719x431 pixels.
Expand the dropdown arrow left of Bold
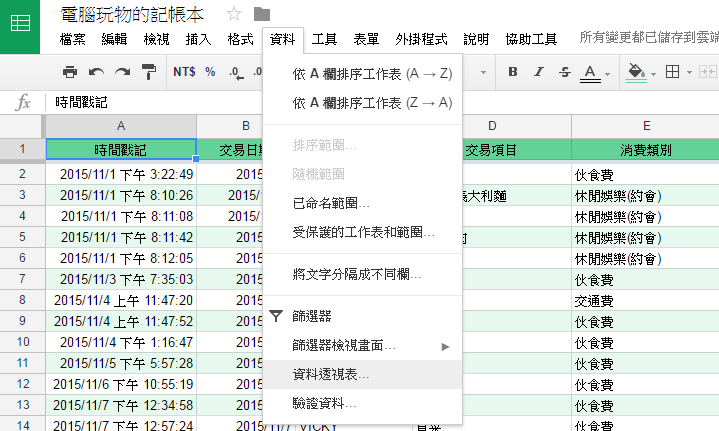483,72
